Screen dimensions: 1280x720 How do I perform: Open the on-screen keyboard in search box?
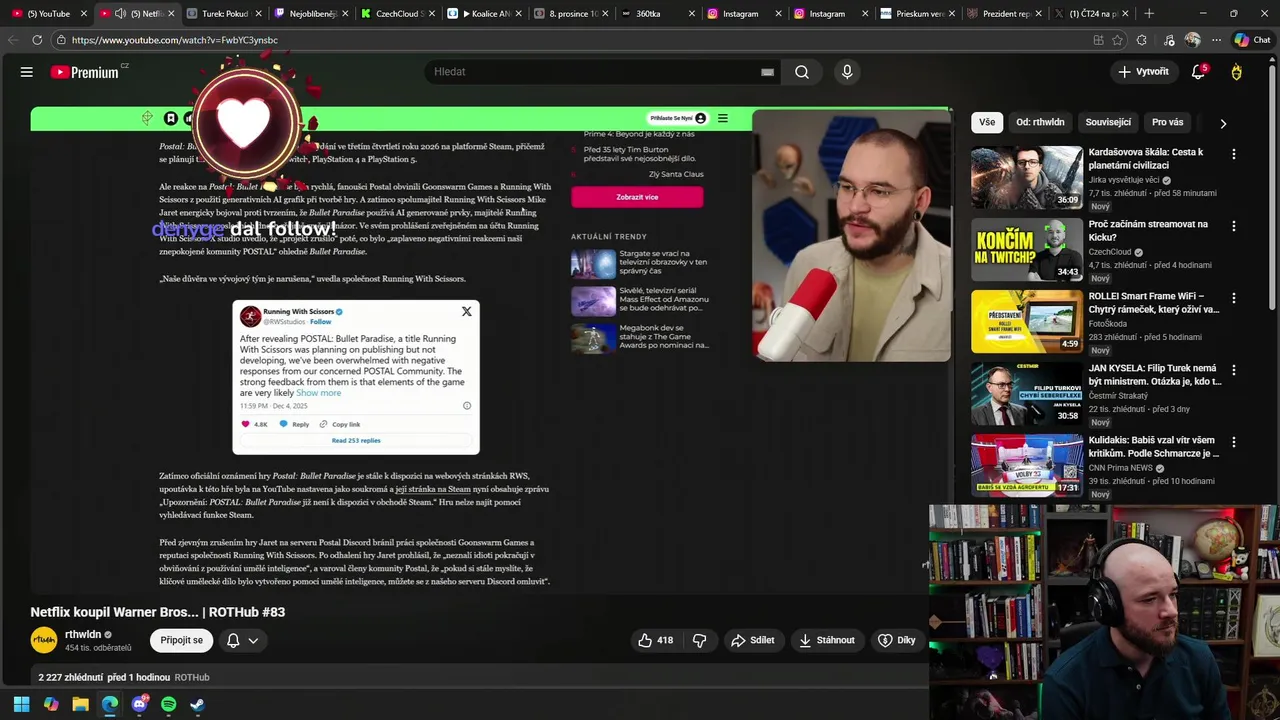(767, 72)
